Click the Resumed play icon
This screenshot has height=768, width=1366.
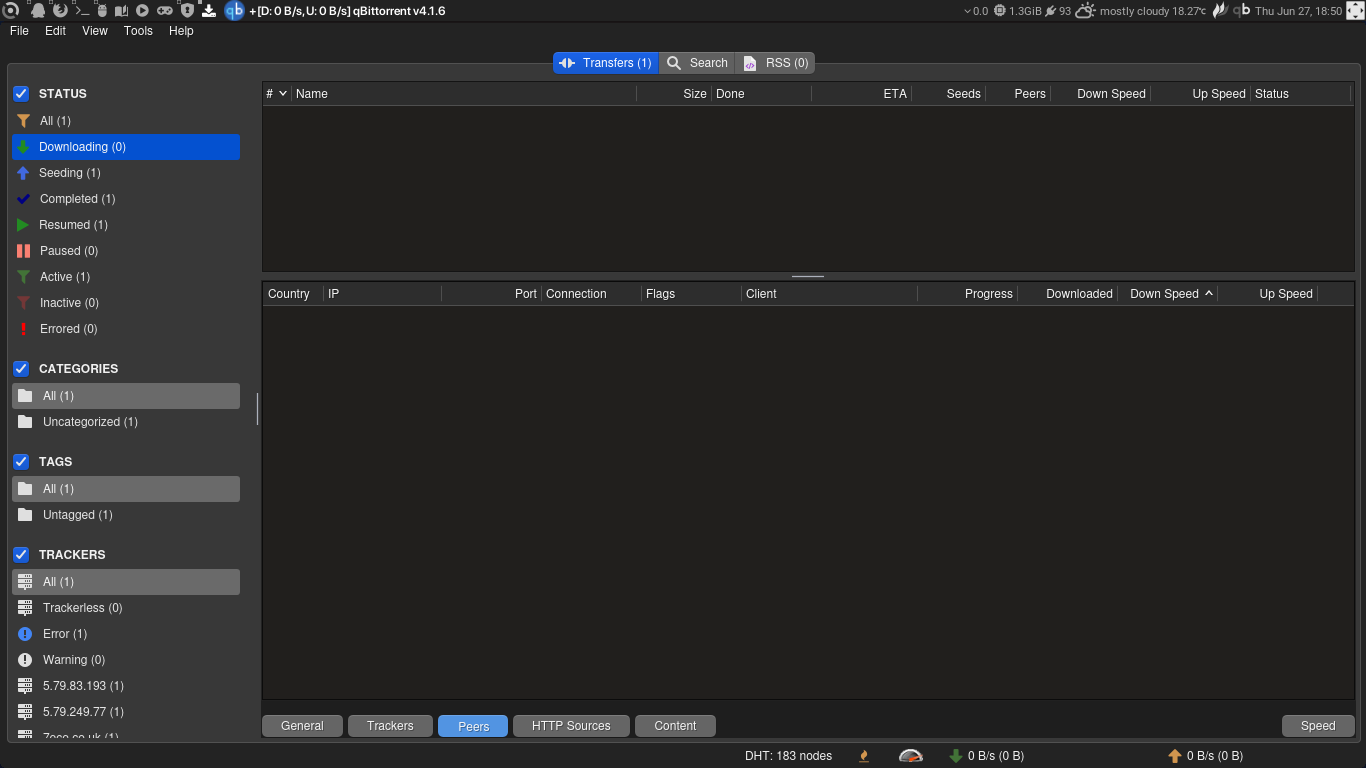pyautogui.click(x=24, y=225)
